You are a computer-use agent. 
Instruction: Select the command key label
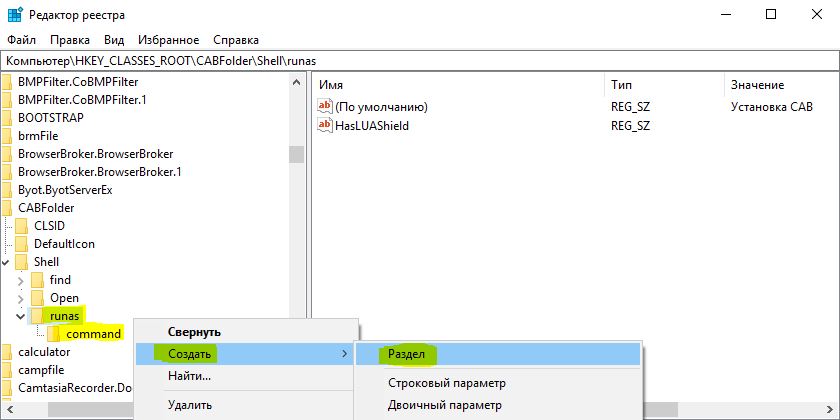click(x=94, y=334)
